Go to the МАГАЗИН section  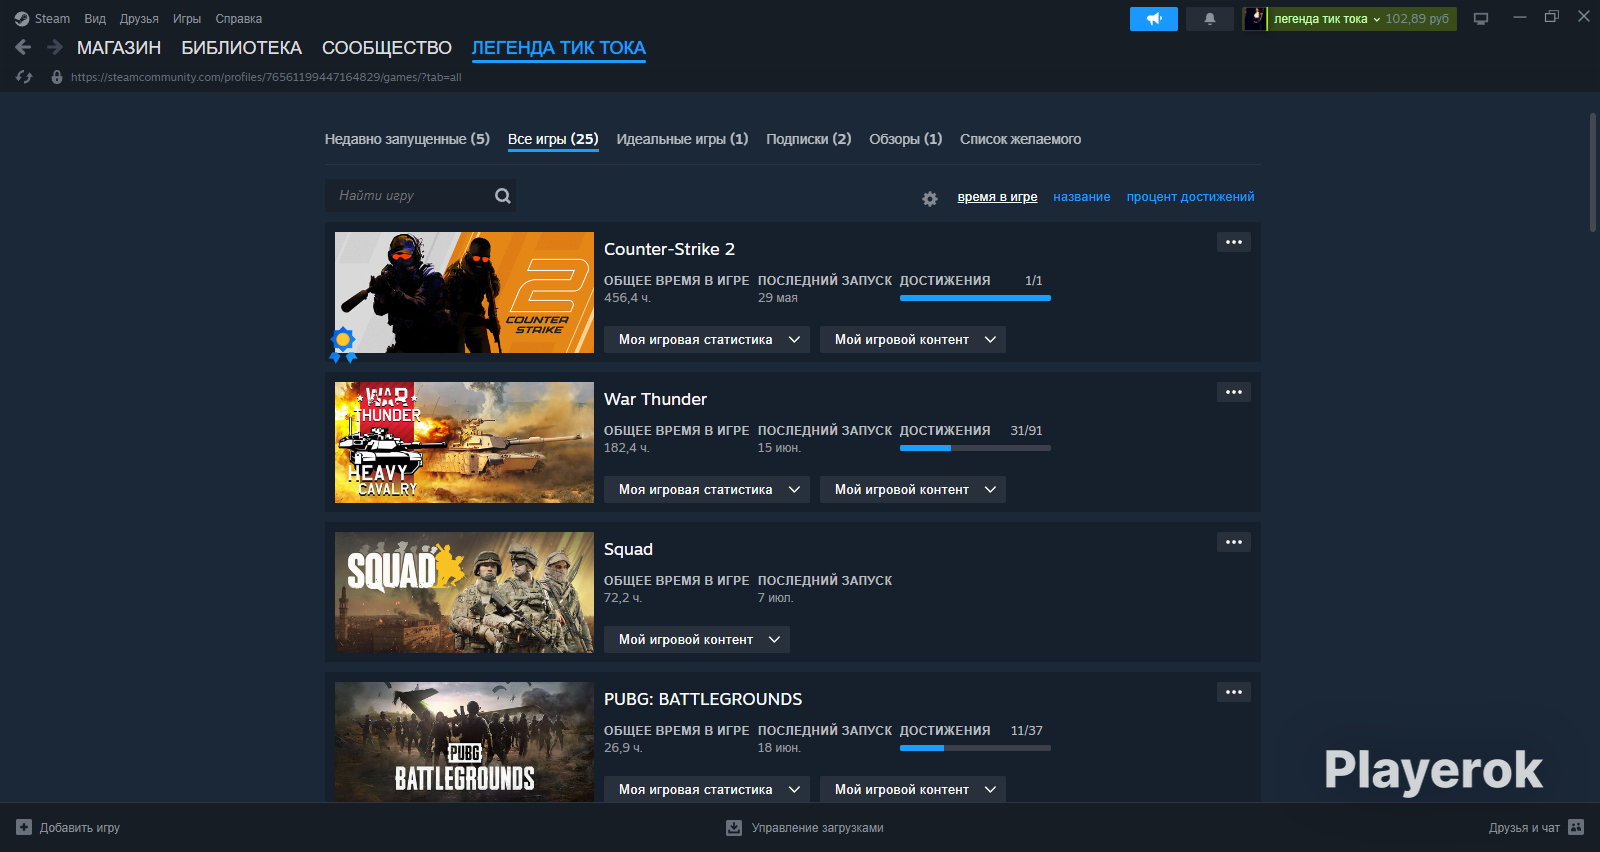119,48
